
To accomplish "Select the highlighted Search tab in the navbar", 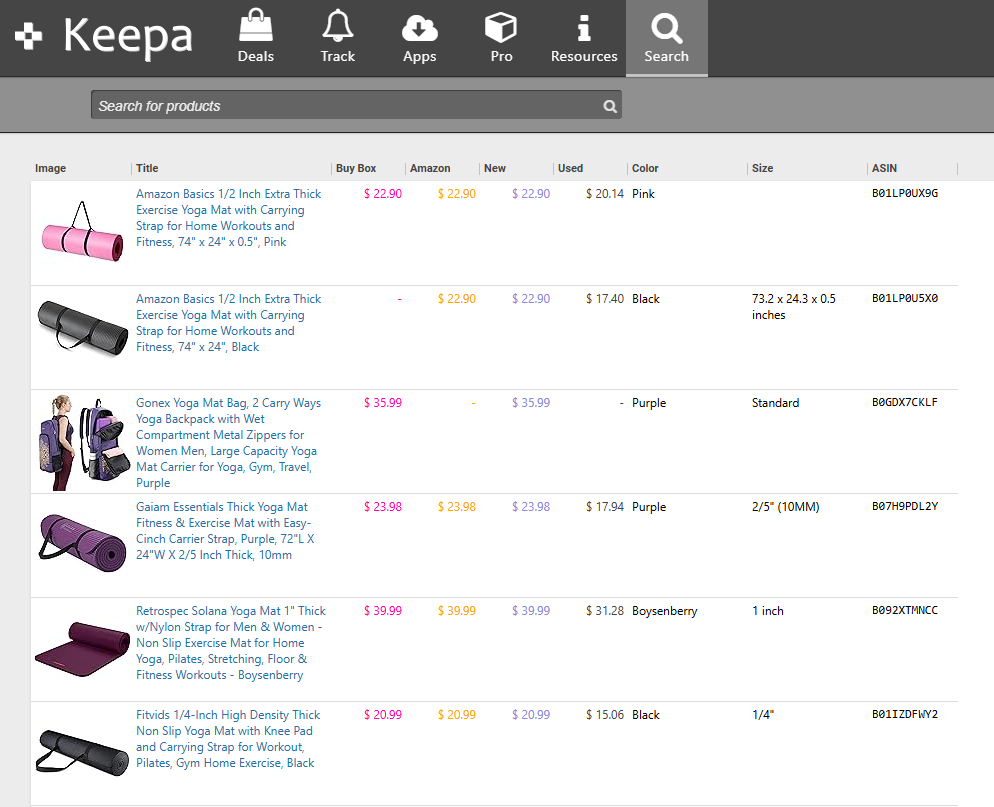I will [x=666, y=38].
